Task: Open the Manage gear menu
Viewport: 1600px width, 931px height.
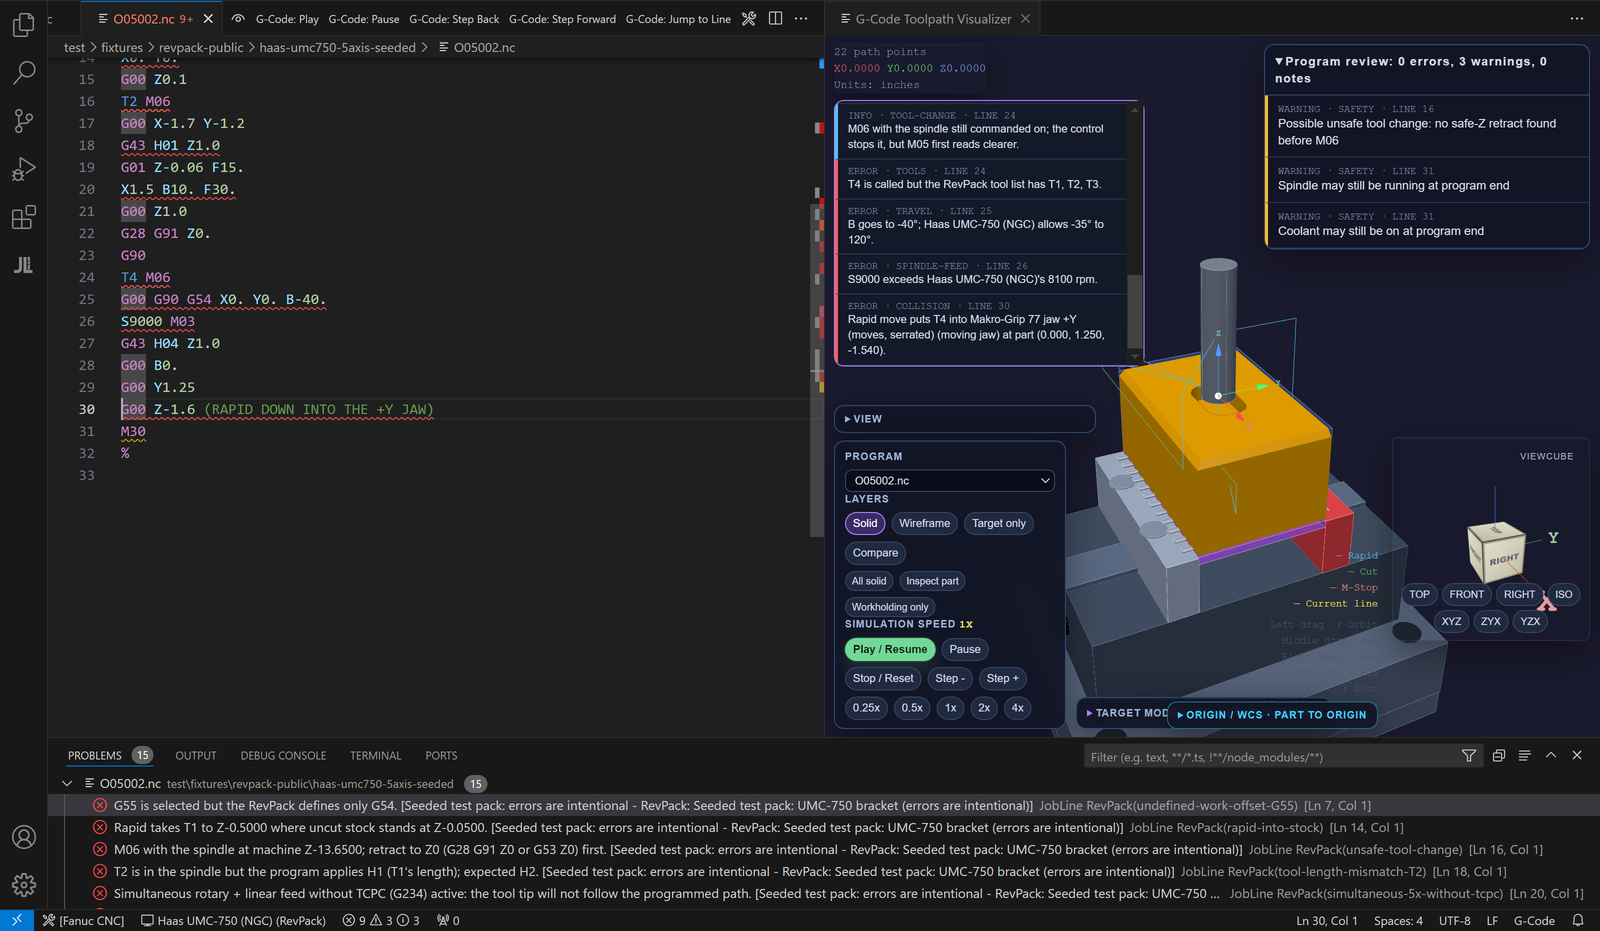Action: pyautogui.click(x=24, y=884)
